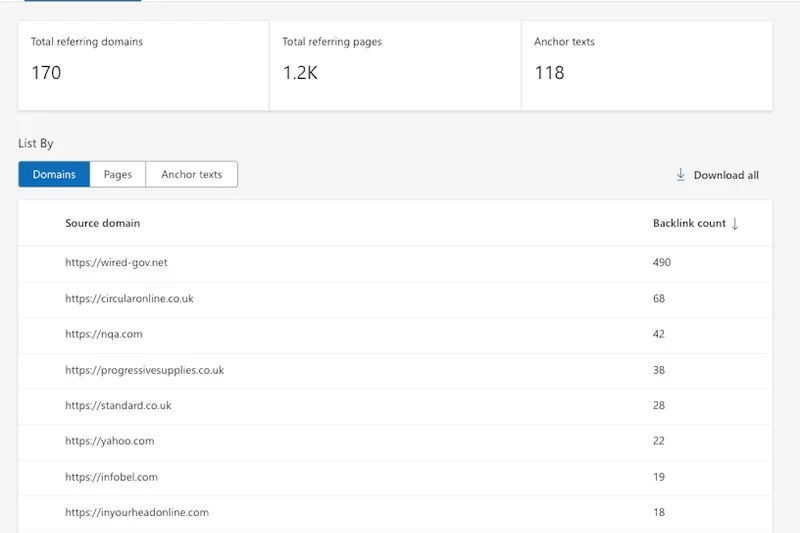Select the https://inyourheadonline.com domain

click(x=137, y=513)
